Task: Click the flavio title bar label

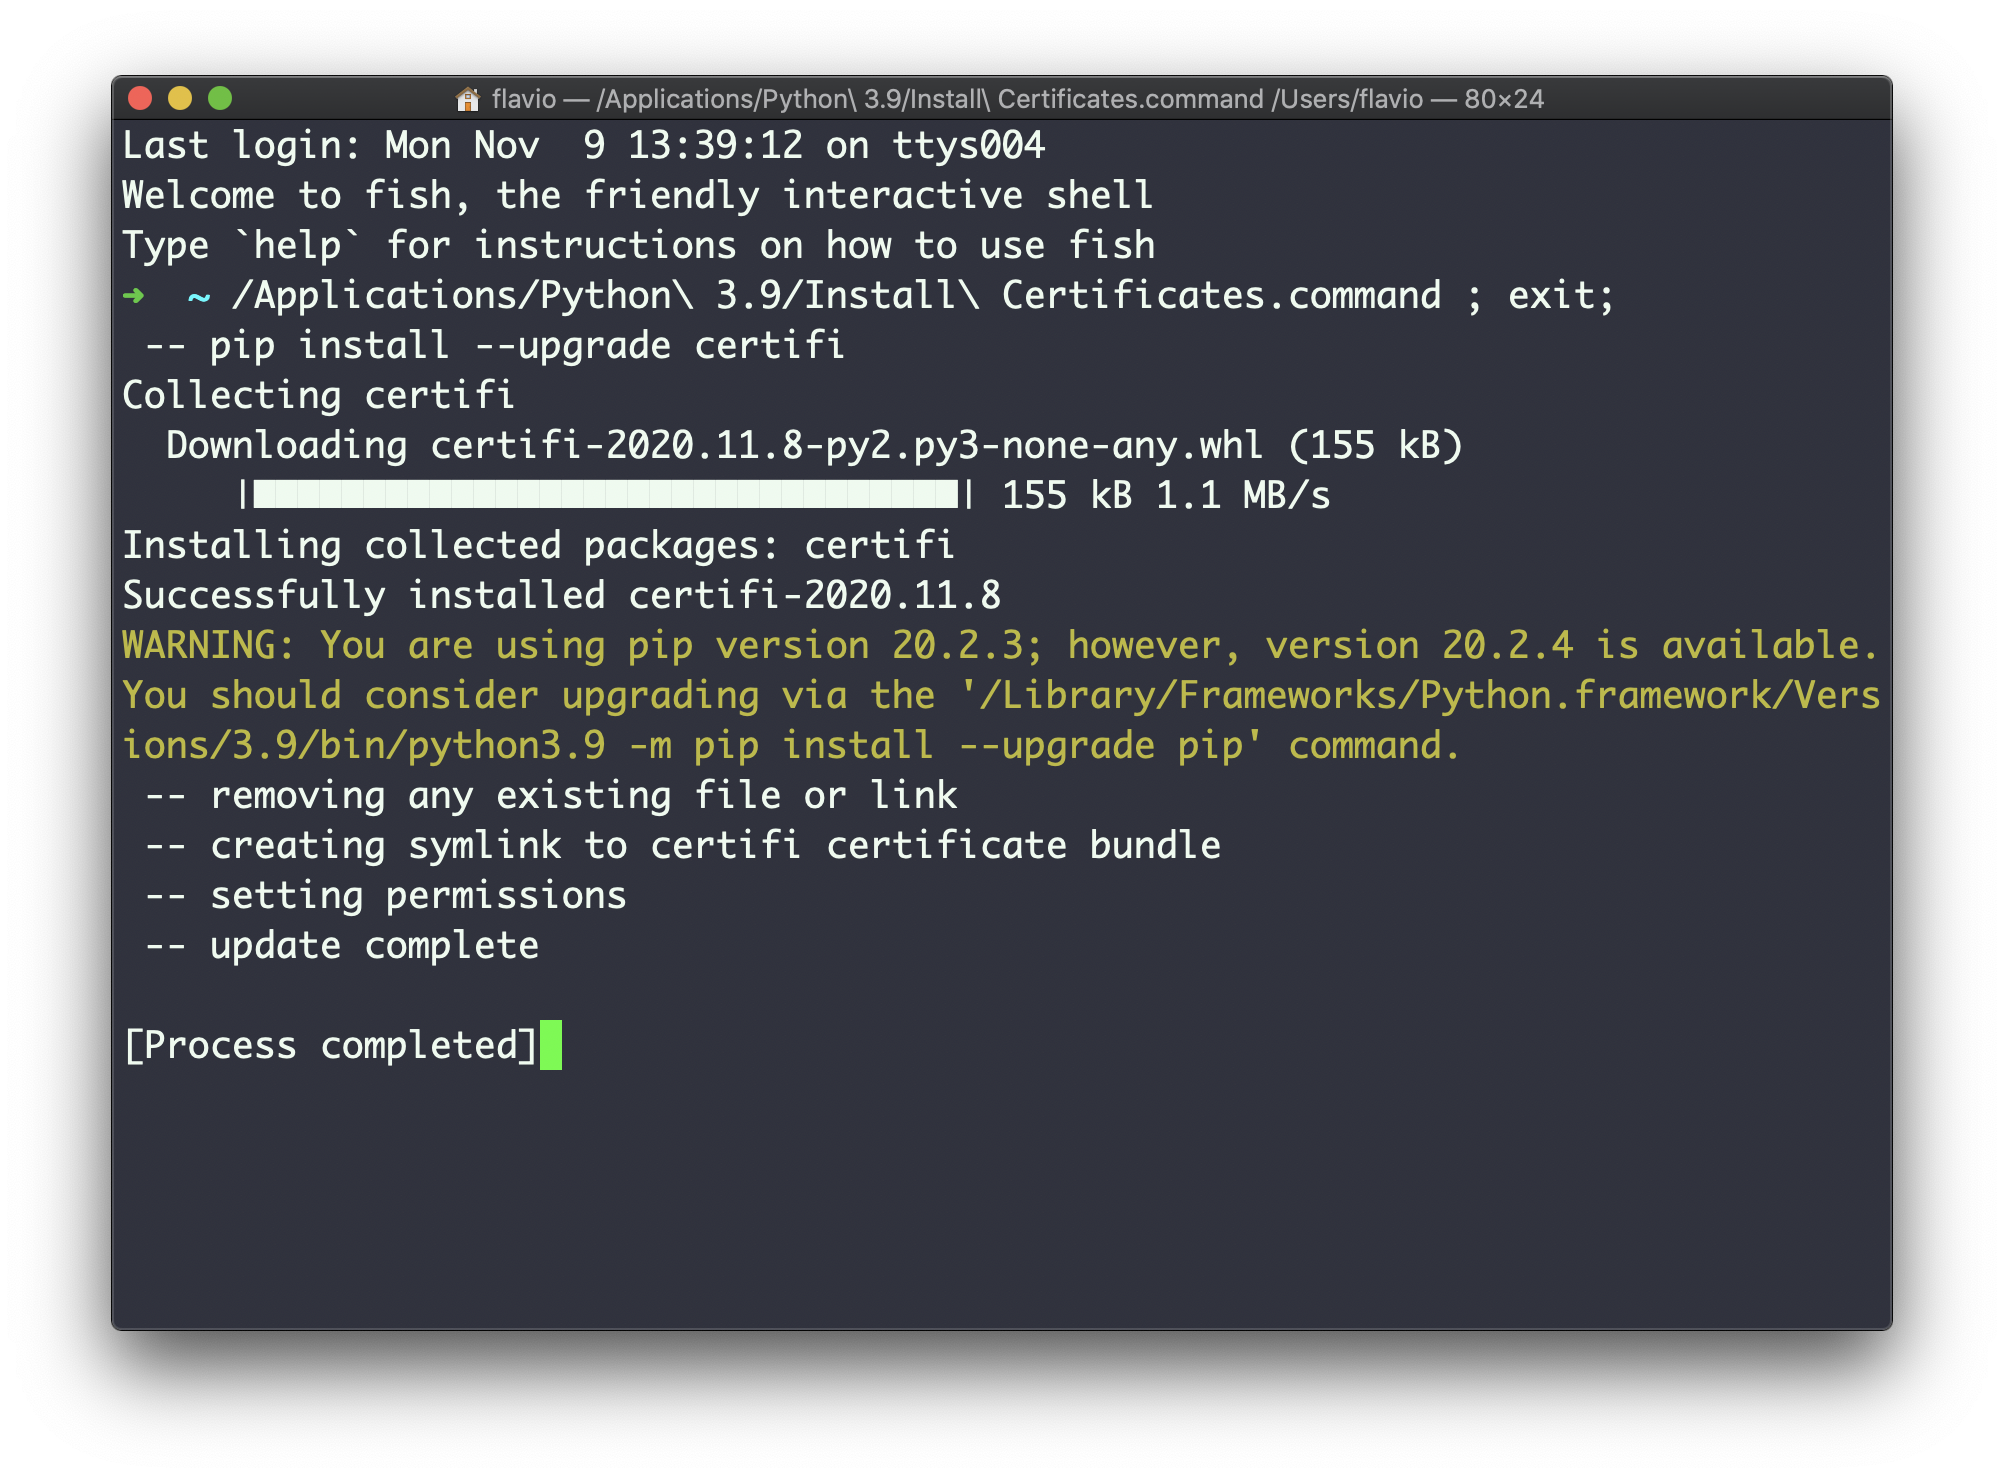Action: [523, 99]
